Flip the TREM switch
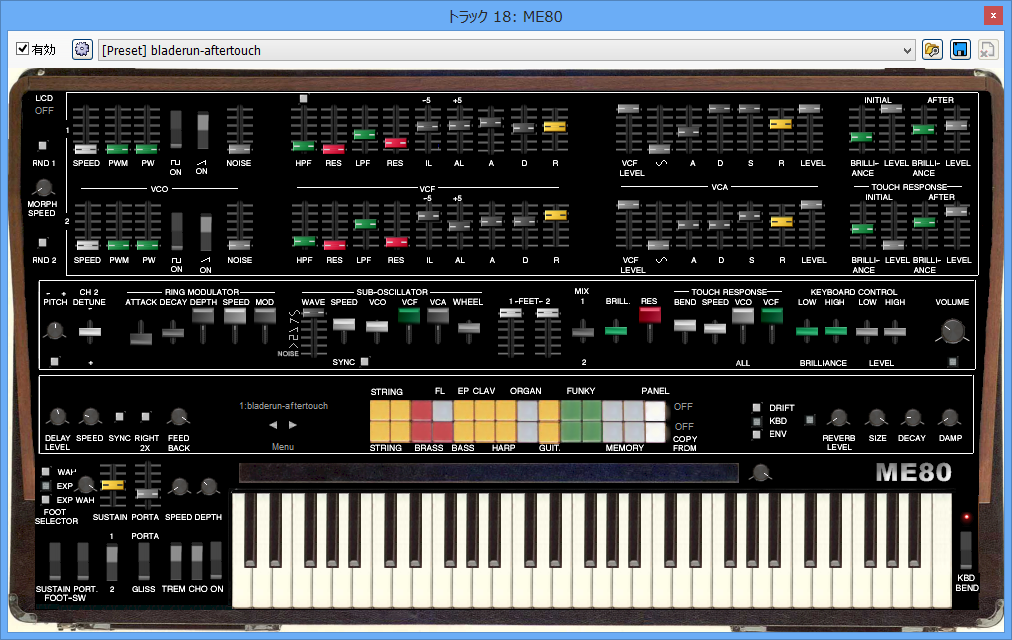Image resolution: width=1012 pixels, height=640 pixels. [176, 561]
